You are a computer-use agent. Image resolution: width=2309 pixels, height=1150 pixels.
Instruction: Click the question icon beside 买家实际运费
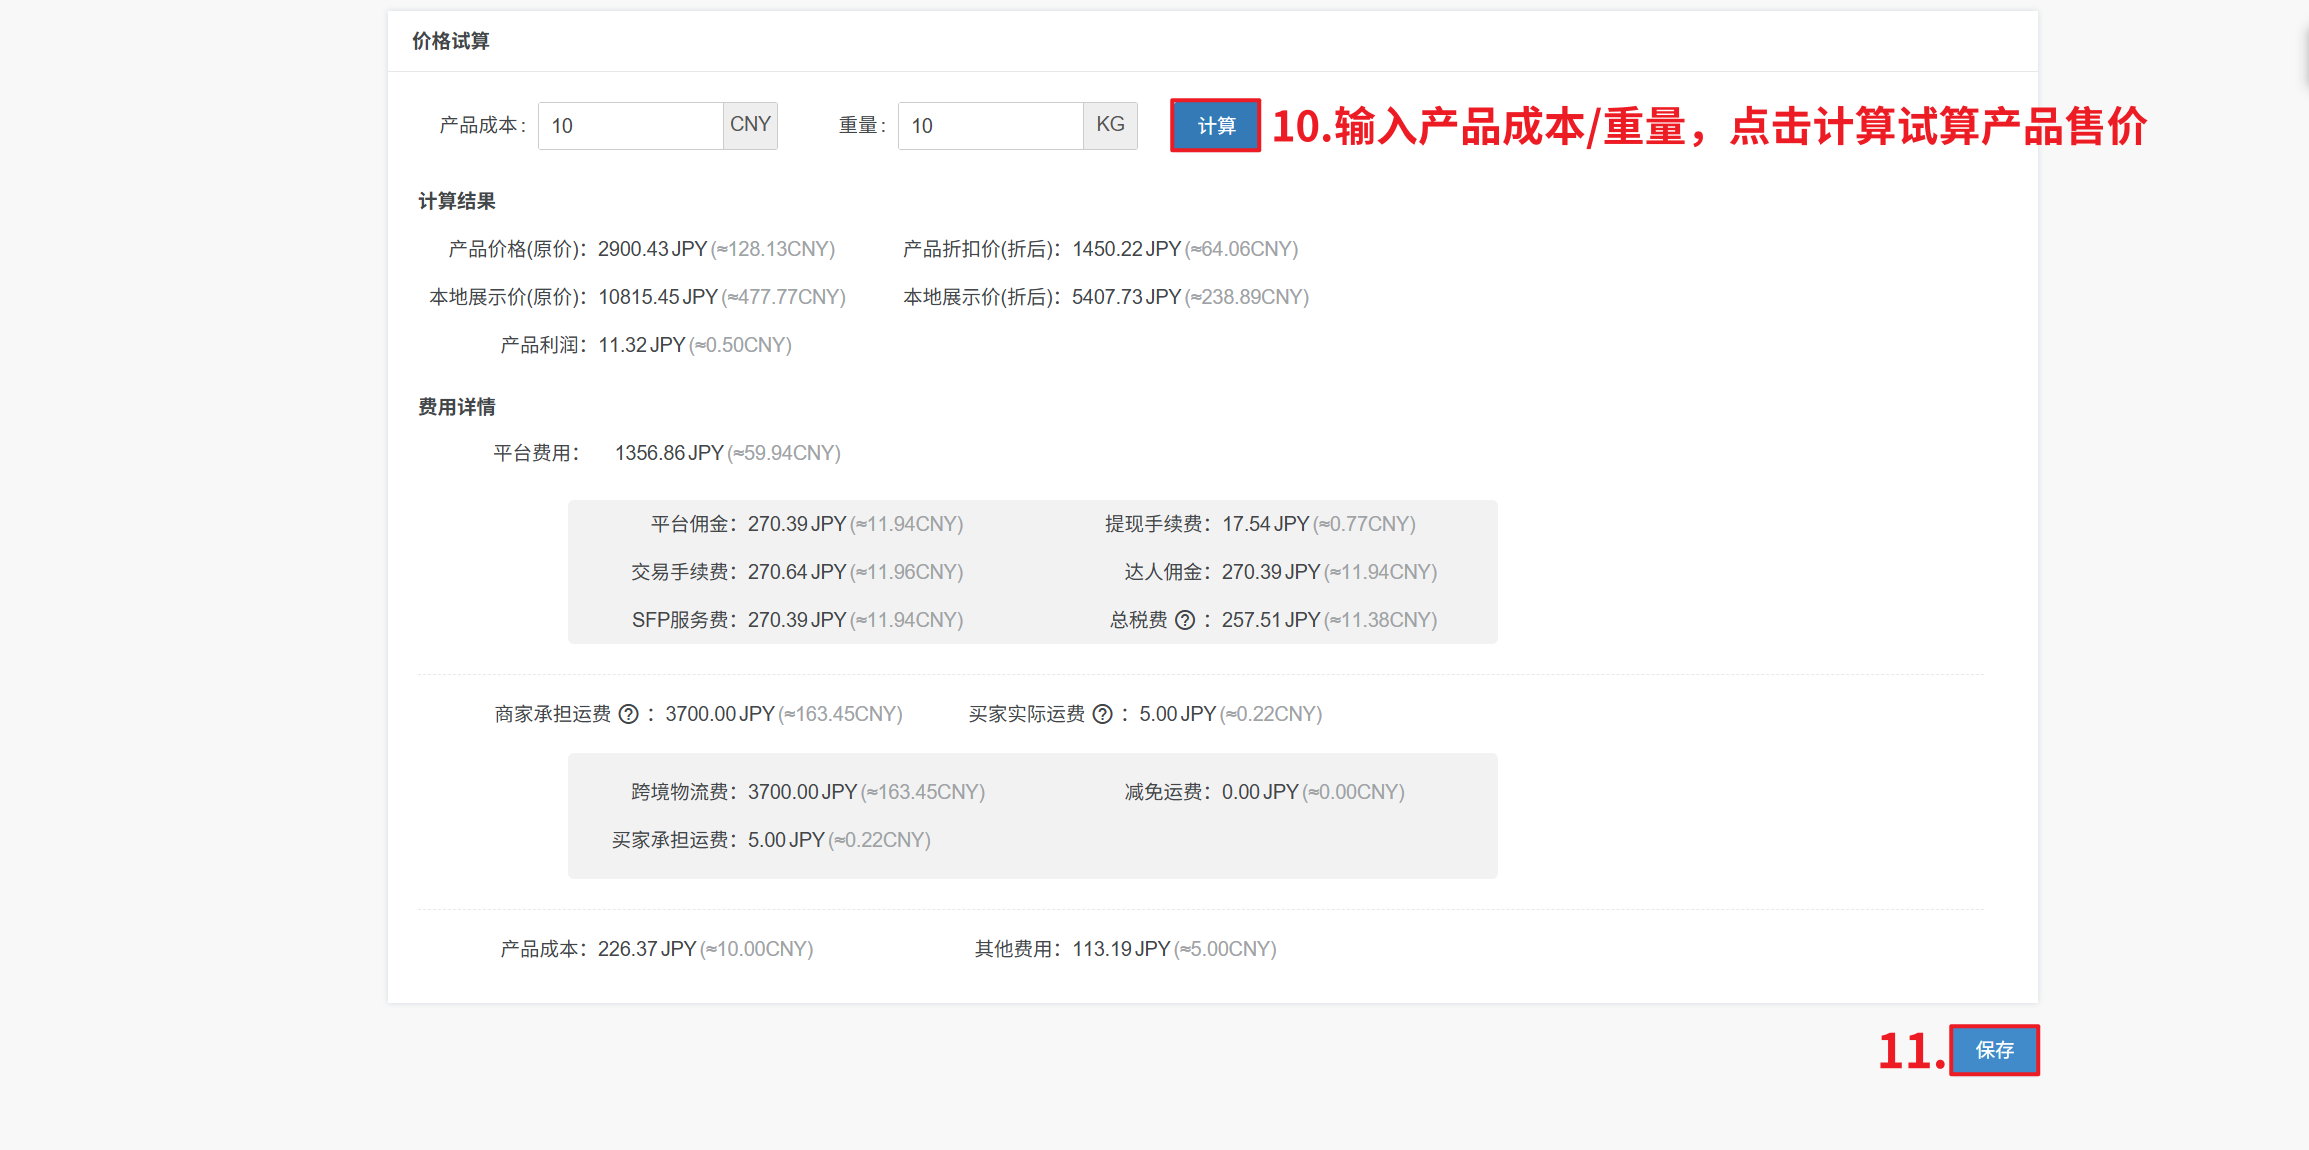(1102, 714)
